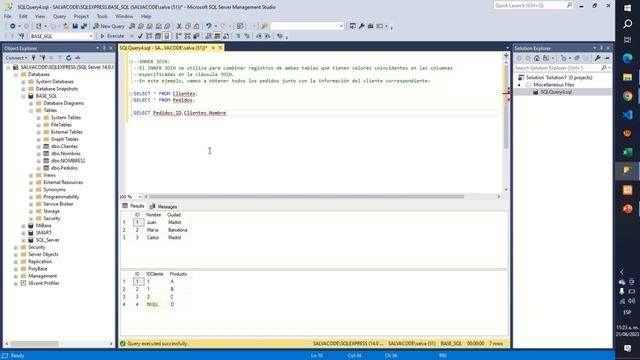Screen dimensions: 640x360
Task: Close the SQLQuery4.sql editor tab
Action: [220, 48]
